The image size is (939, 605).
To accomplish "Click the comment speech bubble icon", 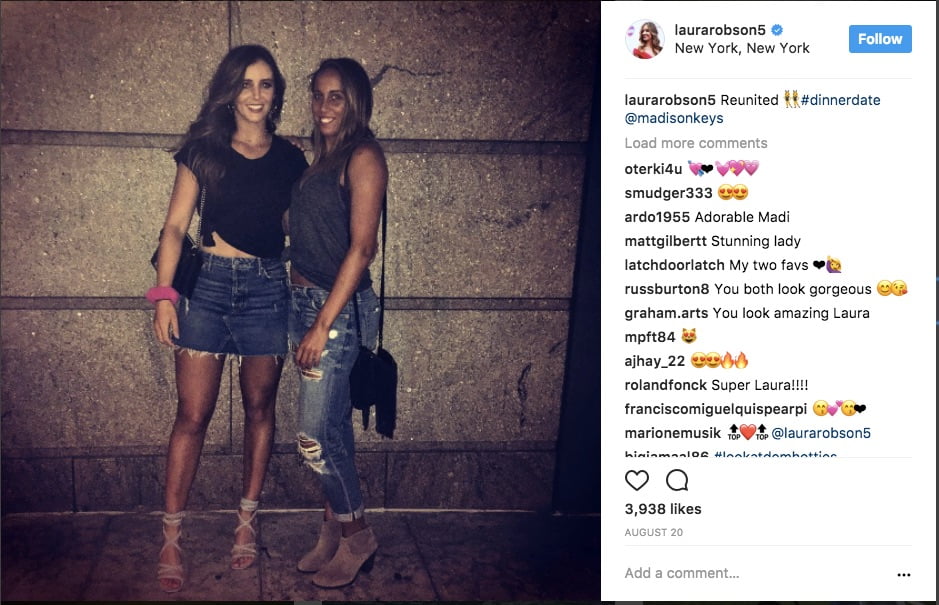I will click(x=677, y=480).
